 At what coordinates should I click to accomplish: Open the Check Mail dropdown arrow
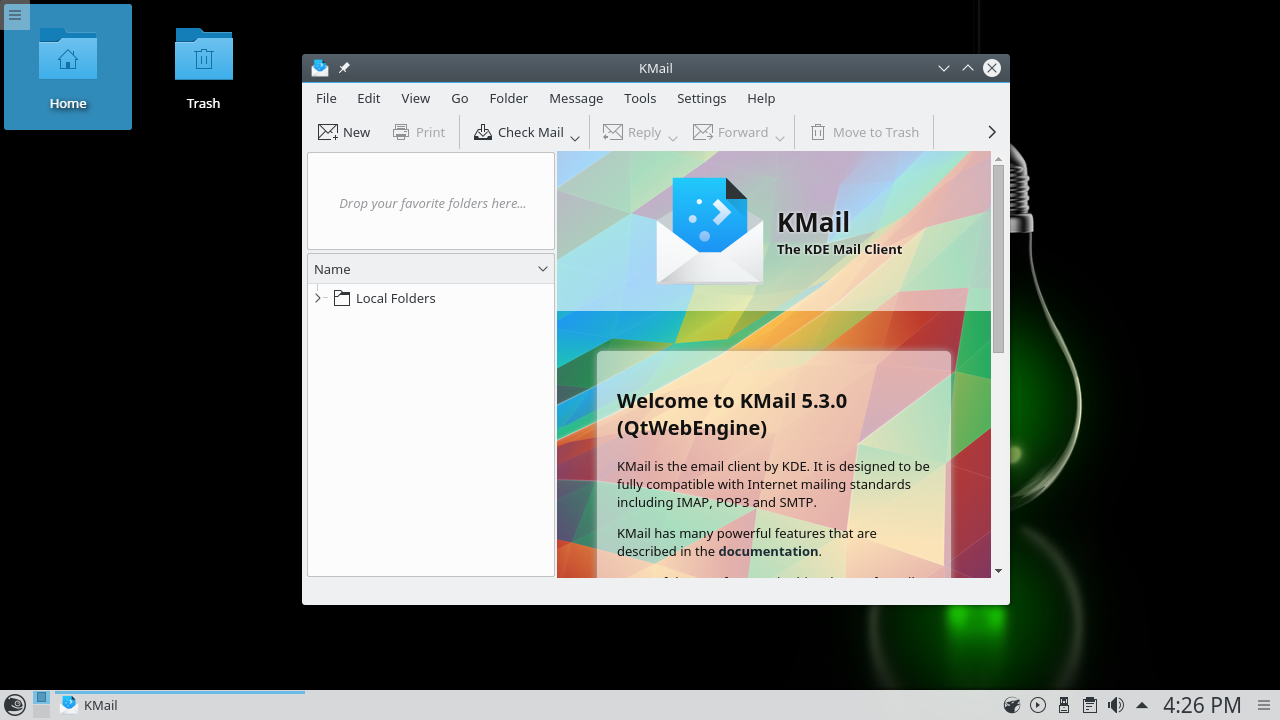point(575,138)
